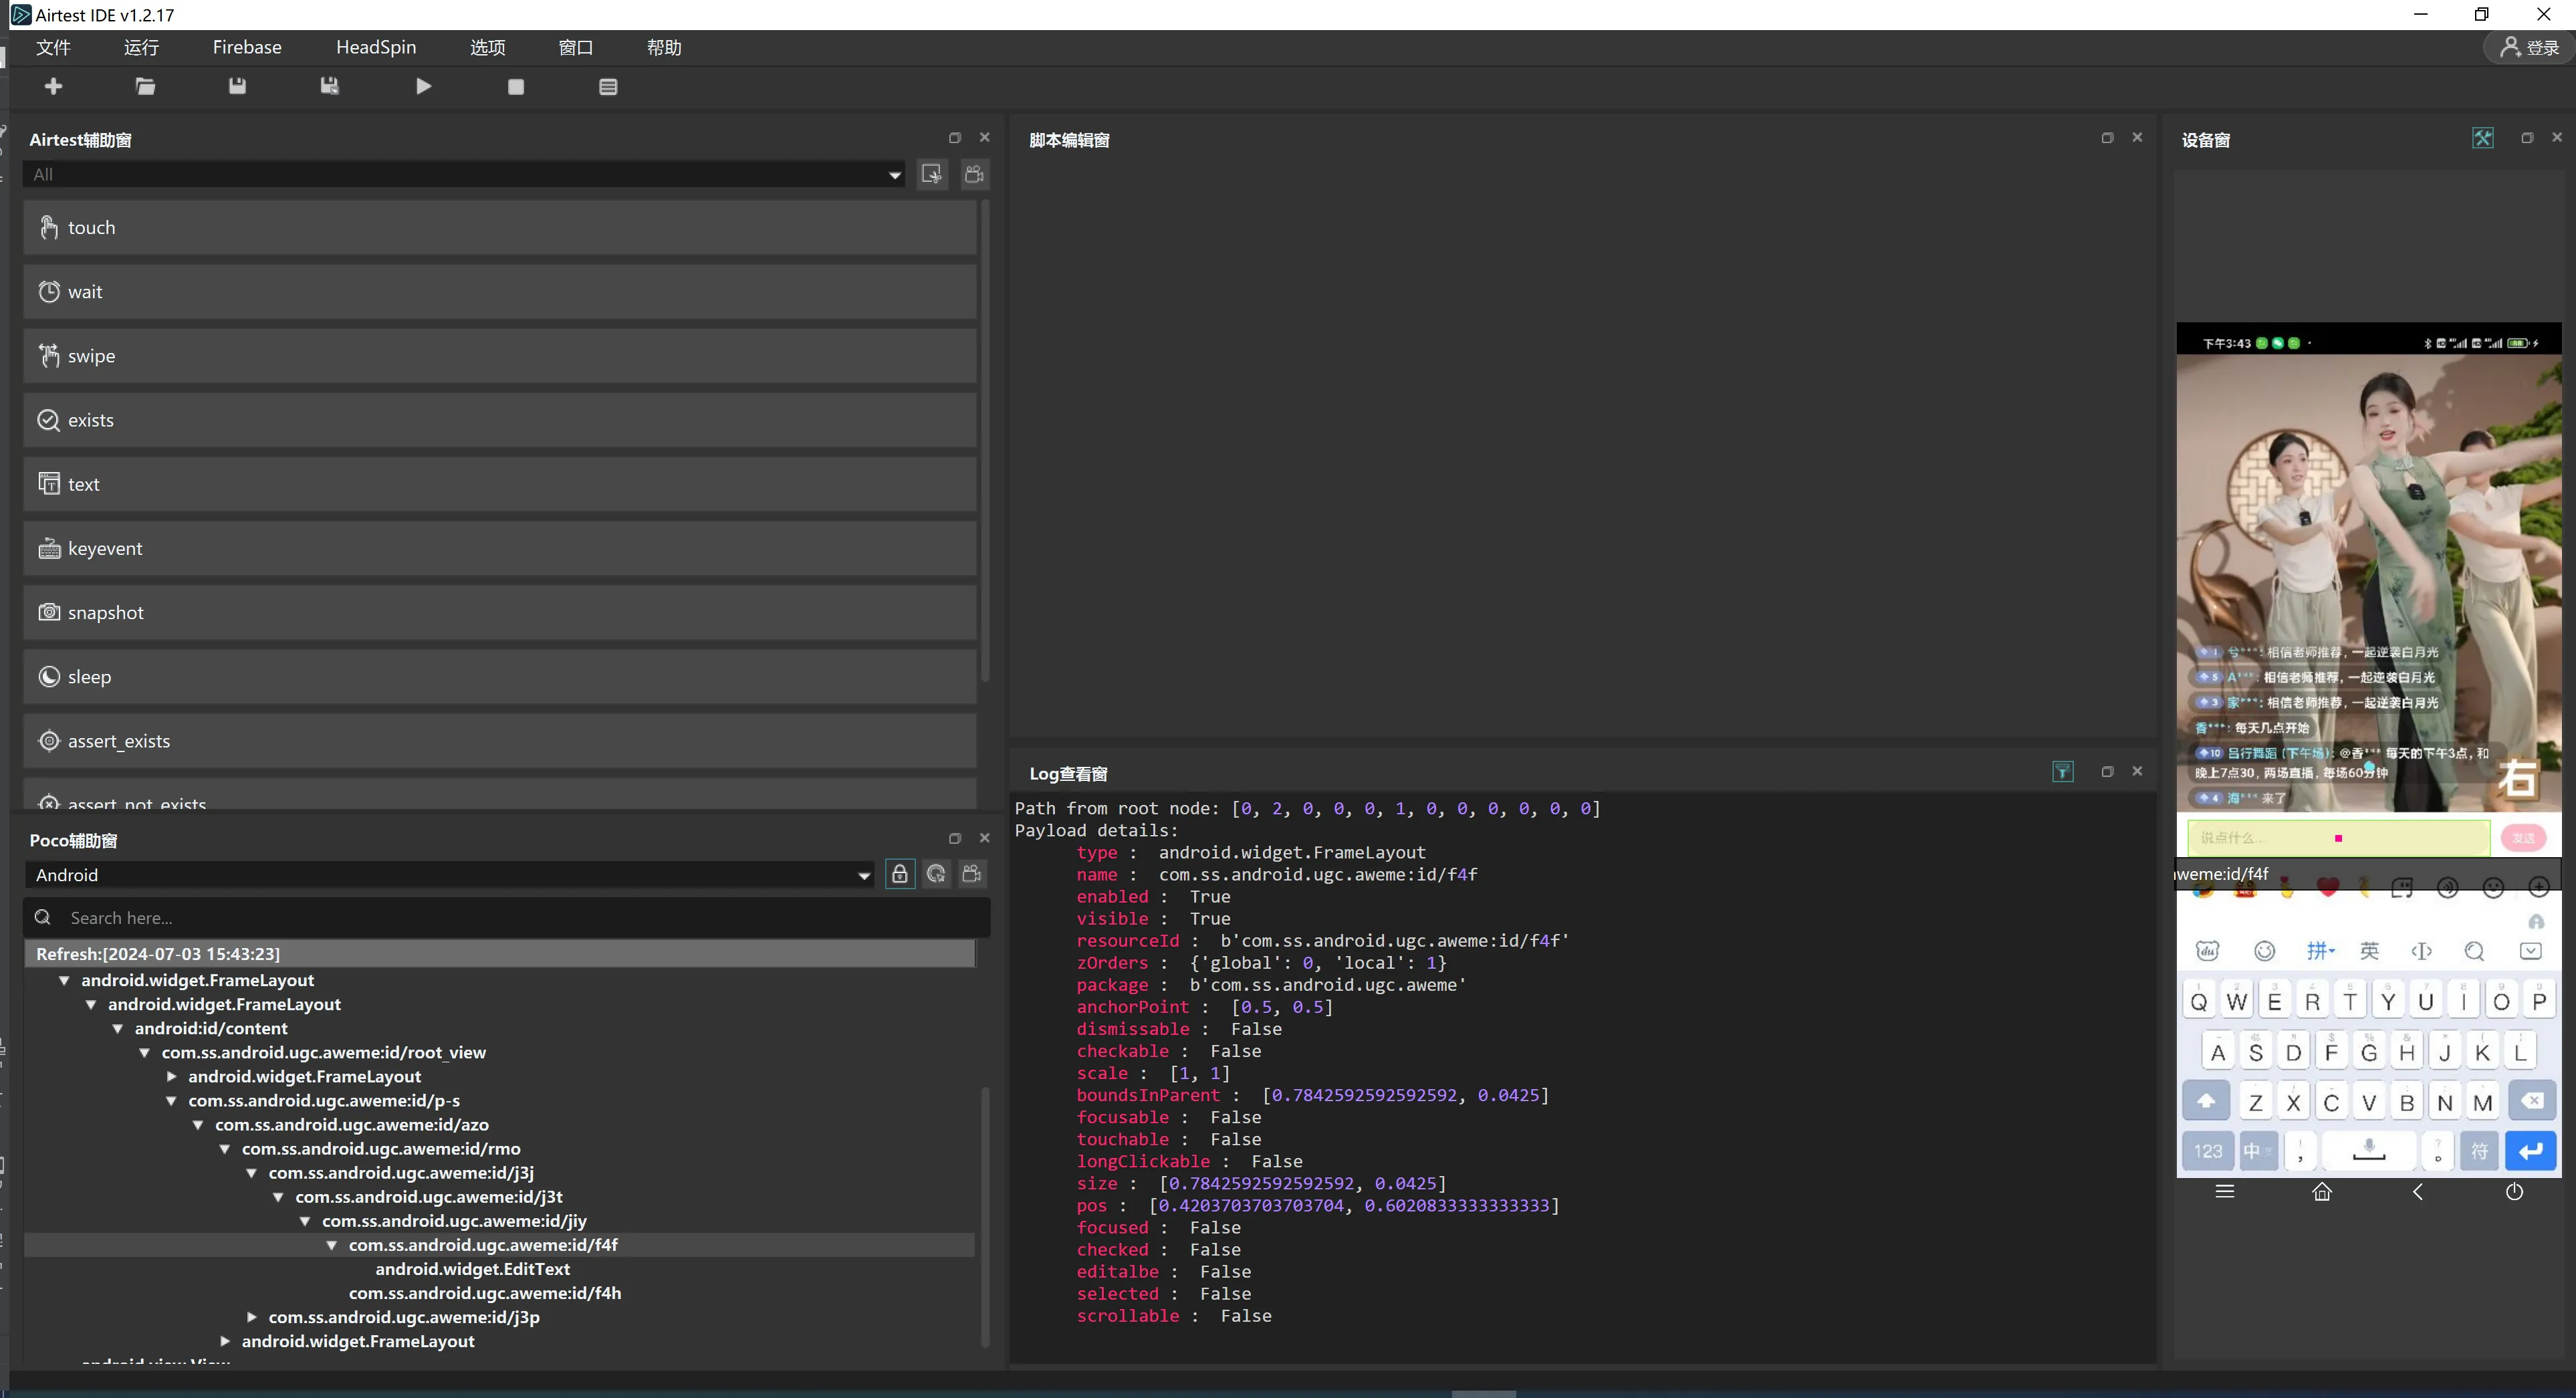The width and height of the screenshot is (2576, 1398).
Task: Select aweme:id/jiy tree item
Action: click(454, 1221)
